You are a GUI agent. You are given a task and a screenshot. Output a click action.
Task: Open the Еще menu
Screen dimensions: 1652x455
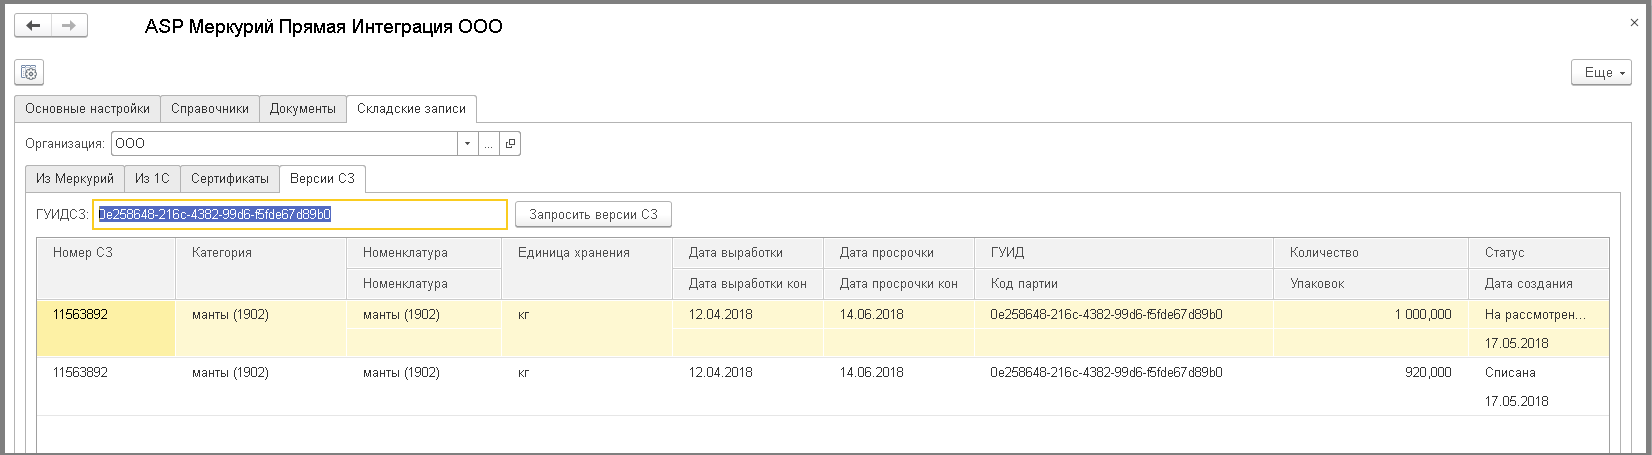[x=1602, y=73]
